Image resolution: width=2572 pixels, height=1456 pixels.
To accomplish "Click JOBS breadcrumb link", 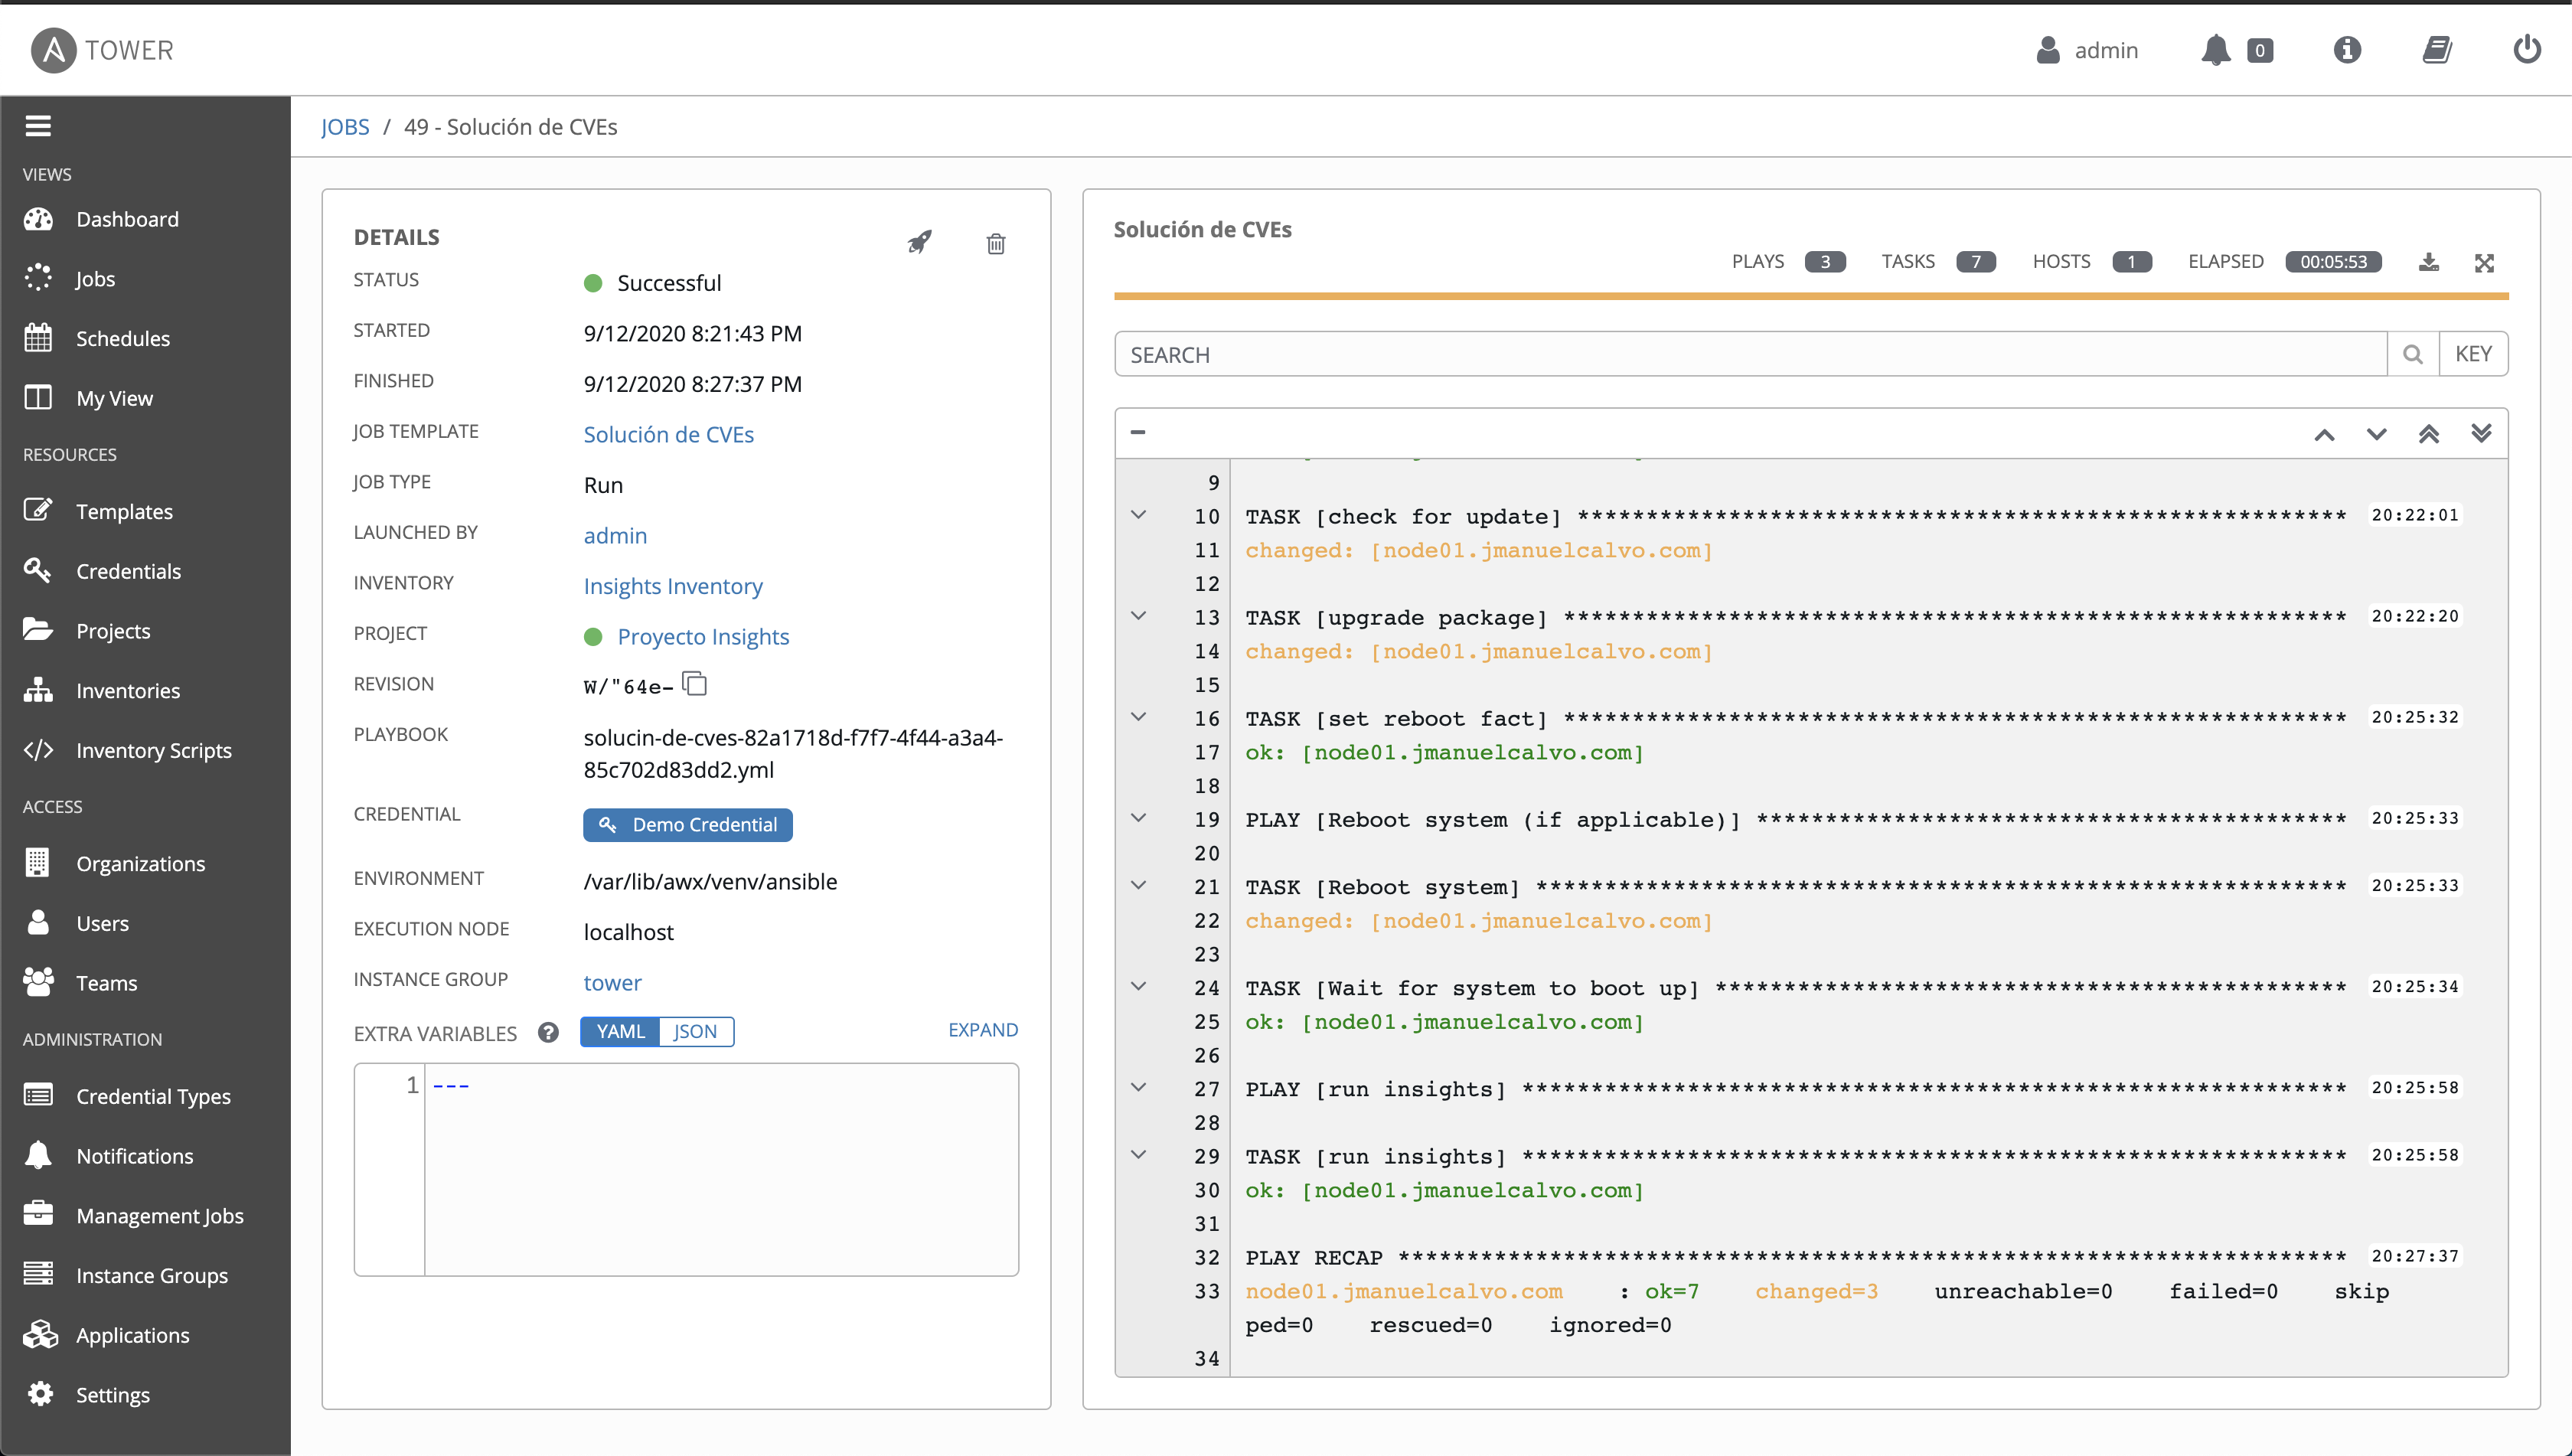I will click(345, 126).
